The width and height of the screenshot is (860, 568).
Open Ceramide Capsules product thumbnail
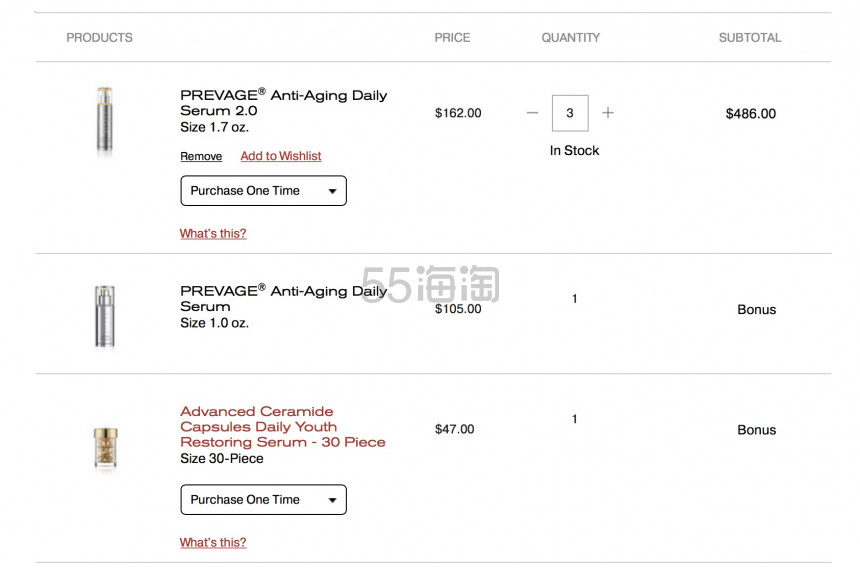pyautogui.click(x=105, y=448)
